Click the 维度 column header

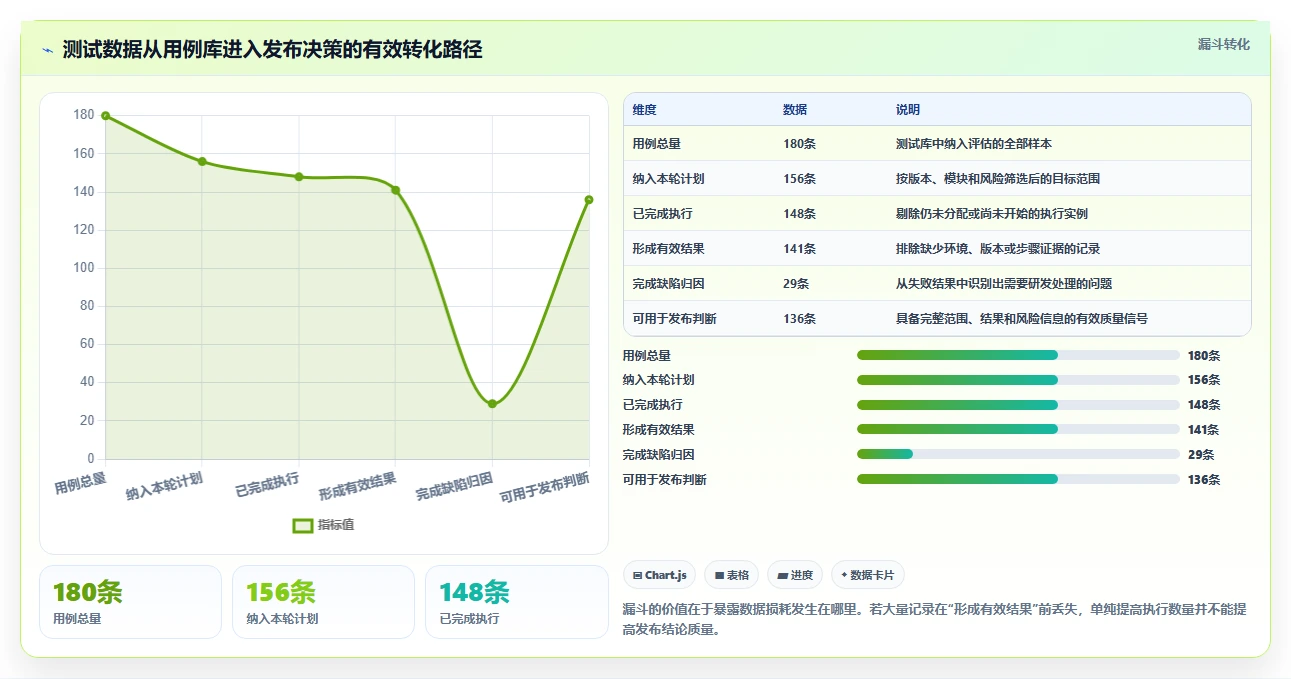click(645, 110)
